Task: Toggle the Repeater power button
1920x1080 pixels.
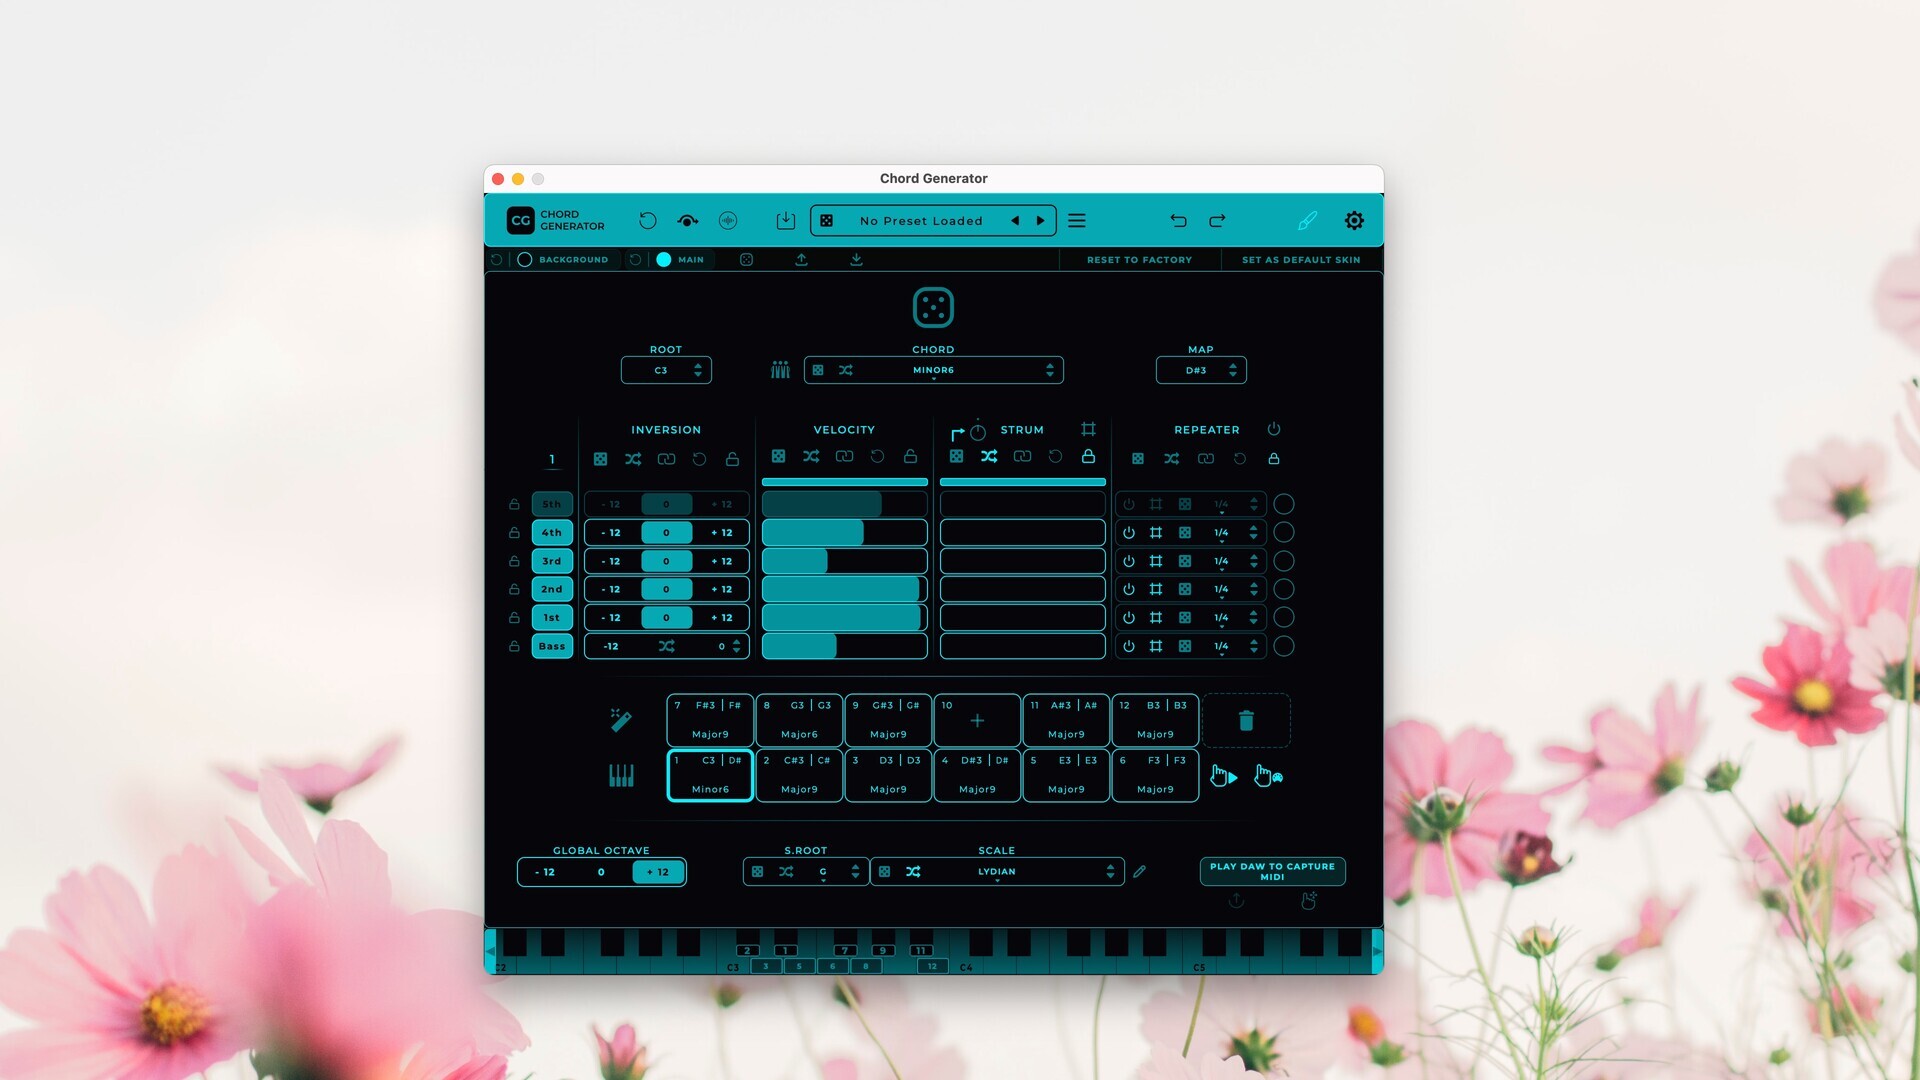Action: (1274, 429)
